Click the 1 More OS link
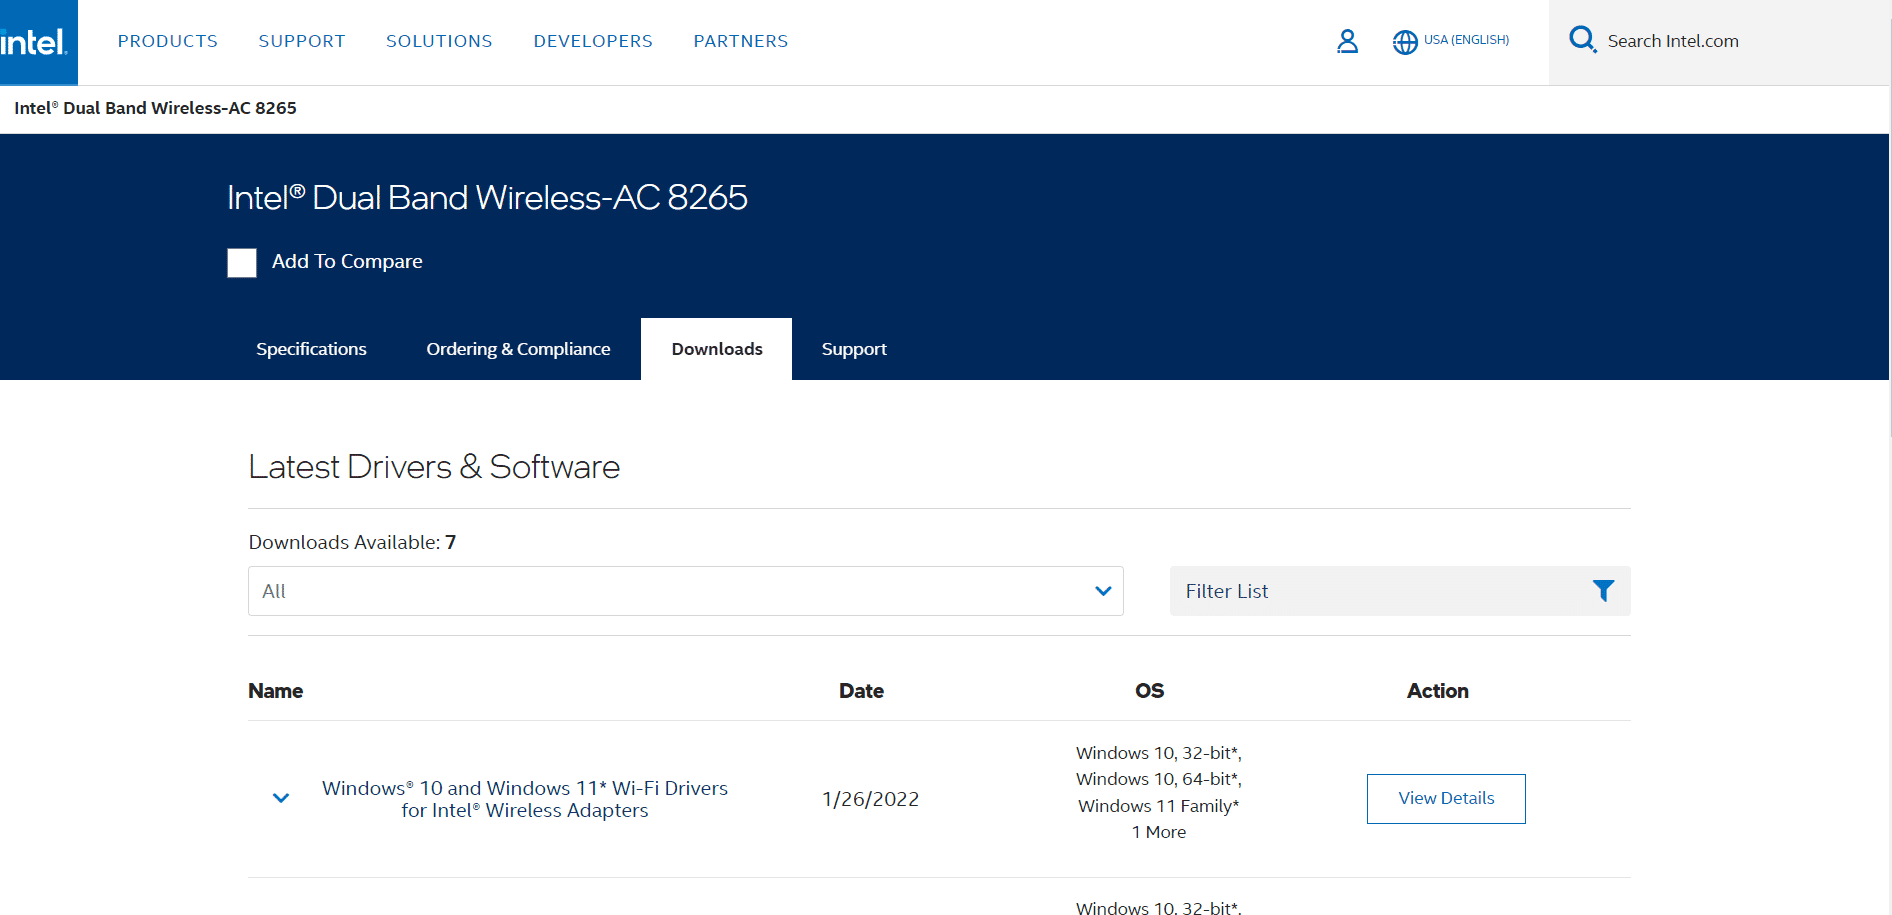 pos(1158,831)
